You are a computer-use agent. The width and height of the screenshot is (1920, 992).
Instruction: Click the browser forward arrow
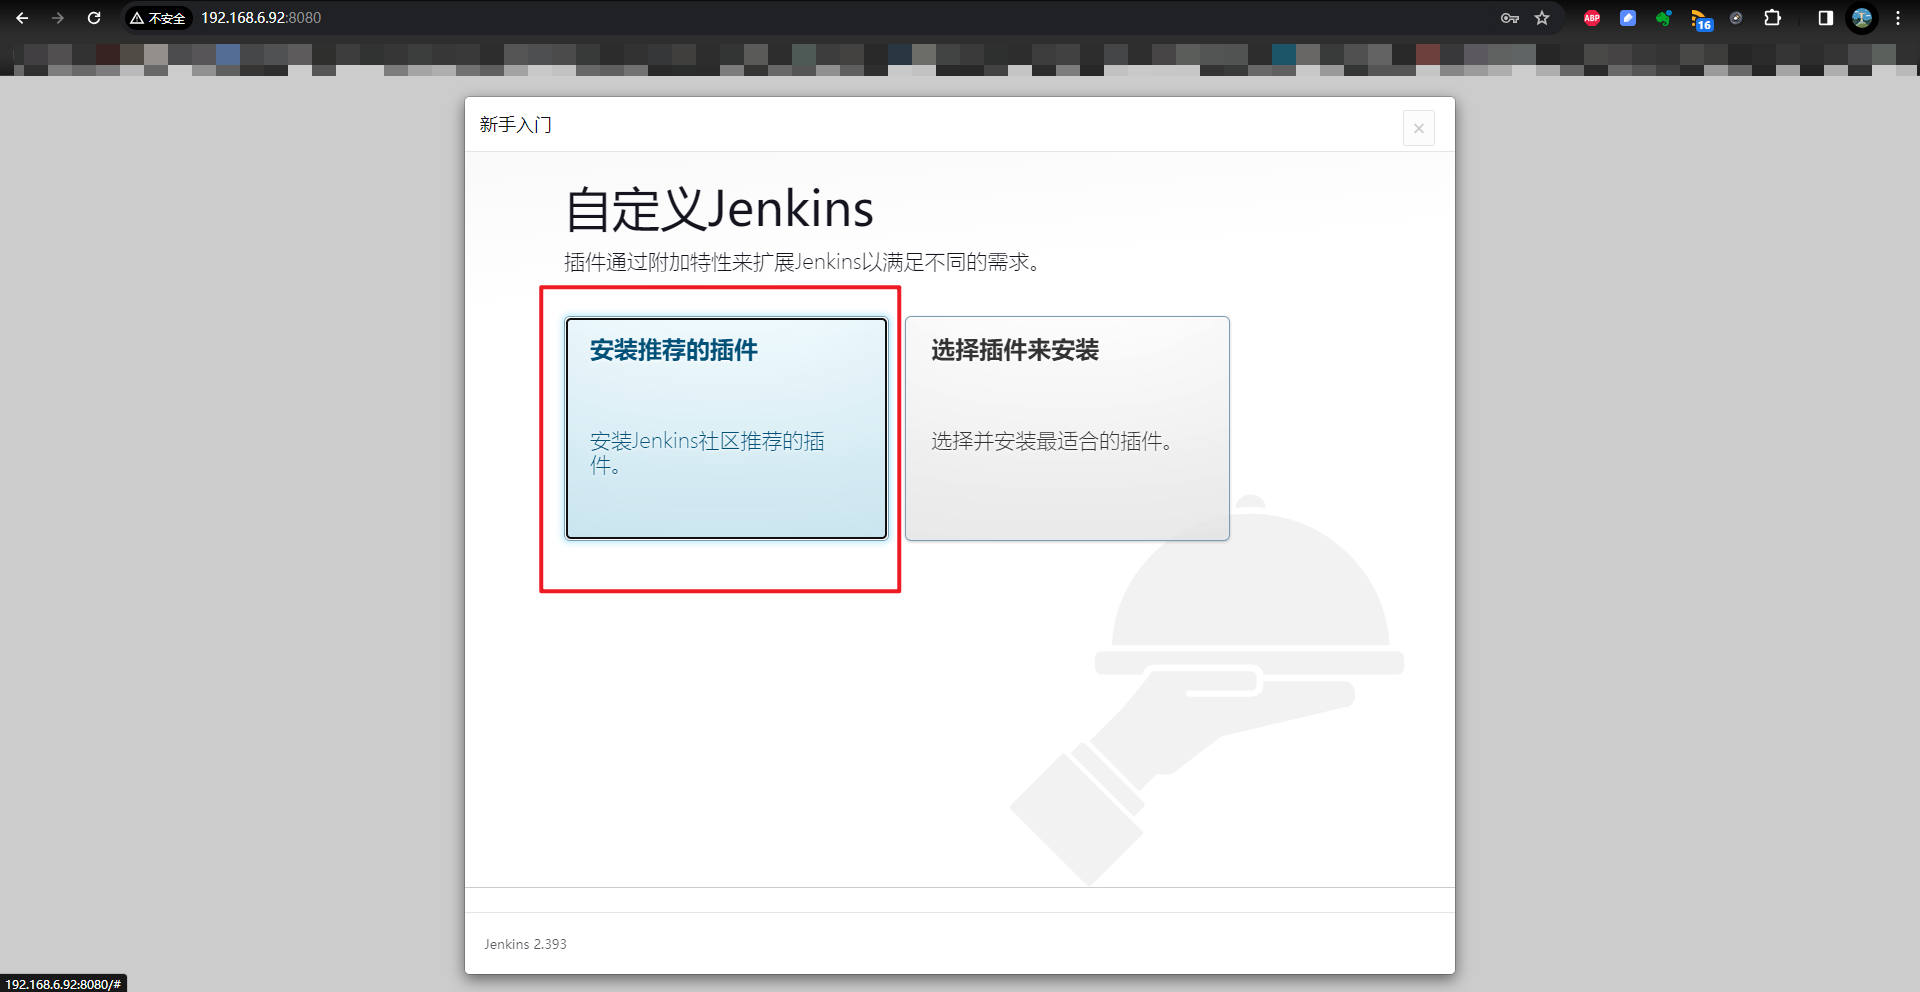(x=58, y=18)
